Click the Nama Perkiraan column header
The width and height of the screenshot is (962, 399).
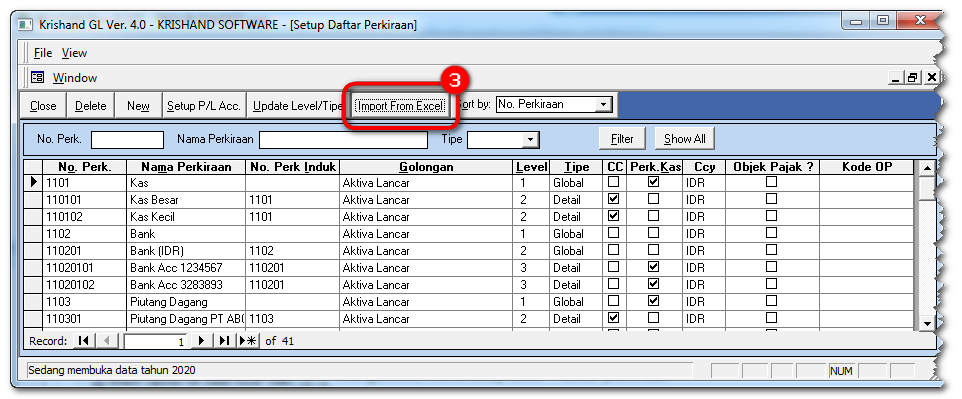coord(186,167)
